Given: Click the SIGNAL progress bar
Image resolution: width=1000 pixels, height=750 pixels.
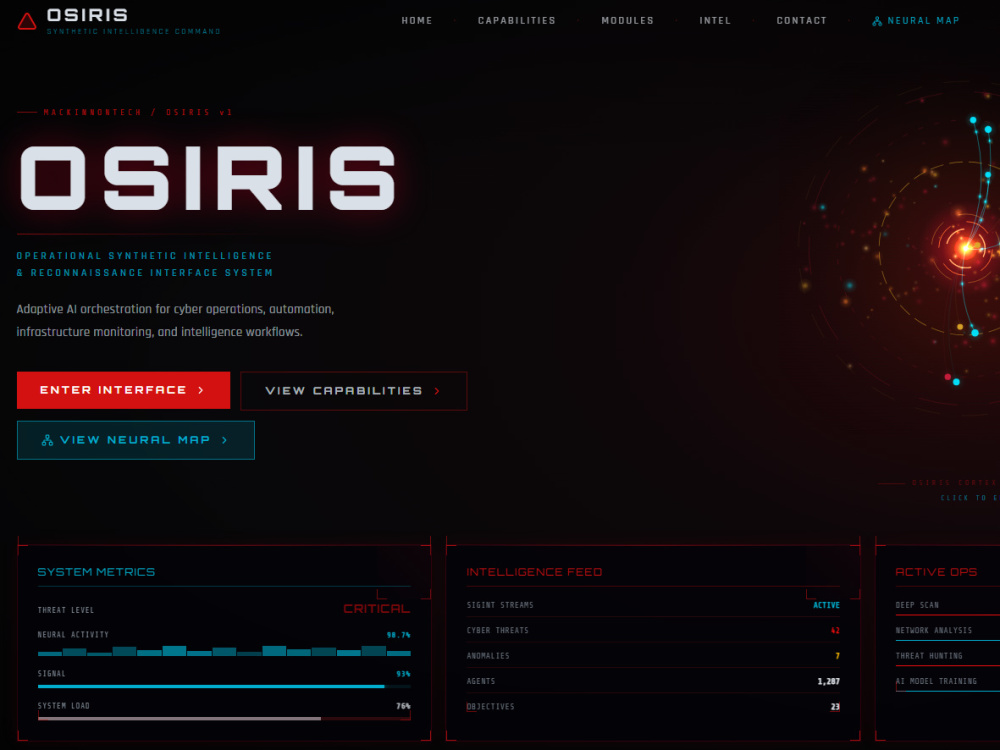Looking at the screenshot, I should [224, 686].
